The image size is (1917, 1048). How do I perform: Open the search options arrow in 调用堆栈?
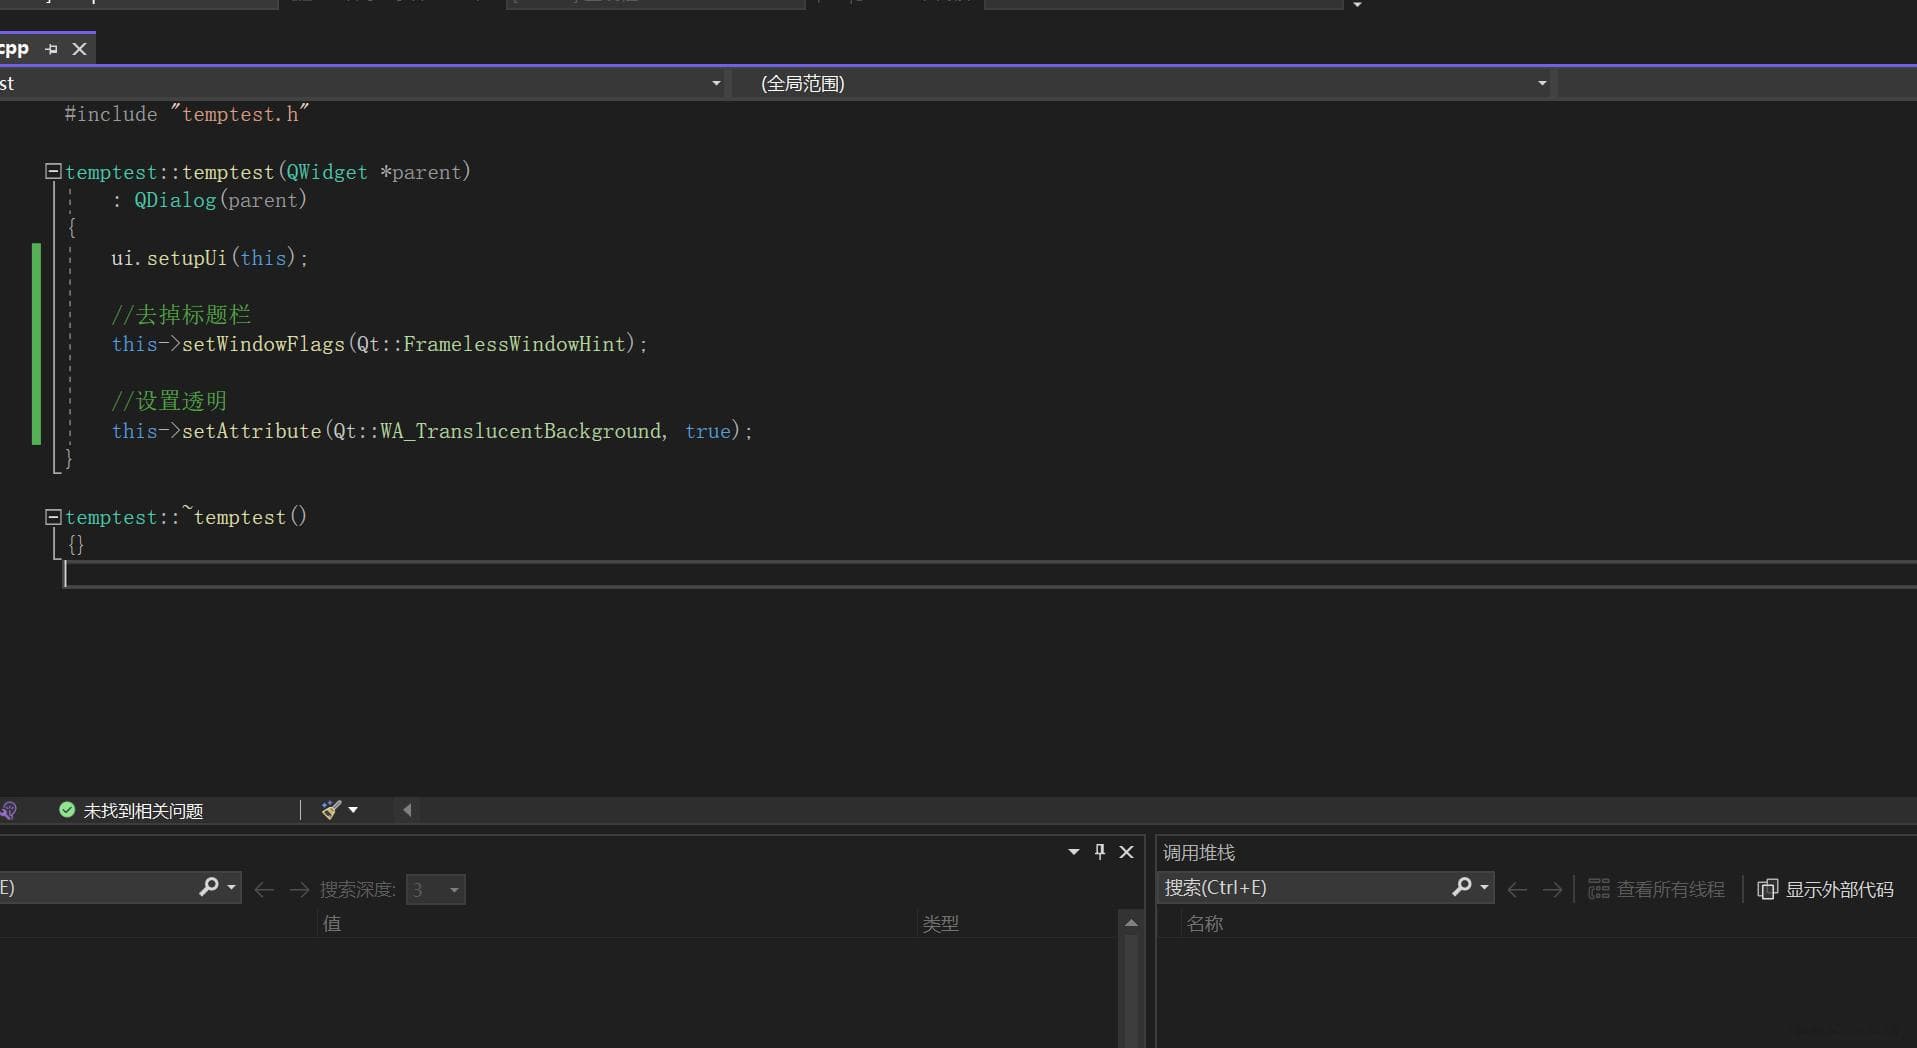[1484, 887]
